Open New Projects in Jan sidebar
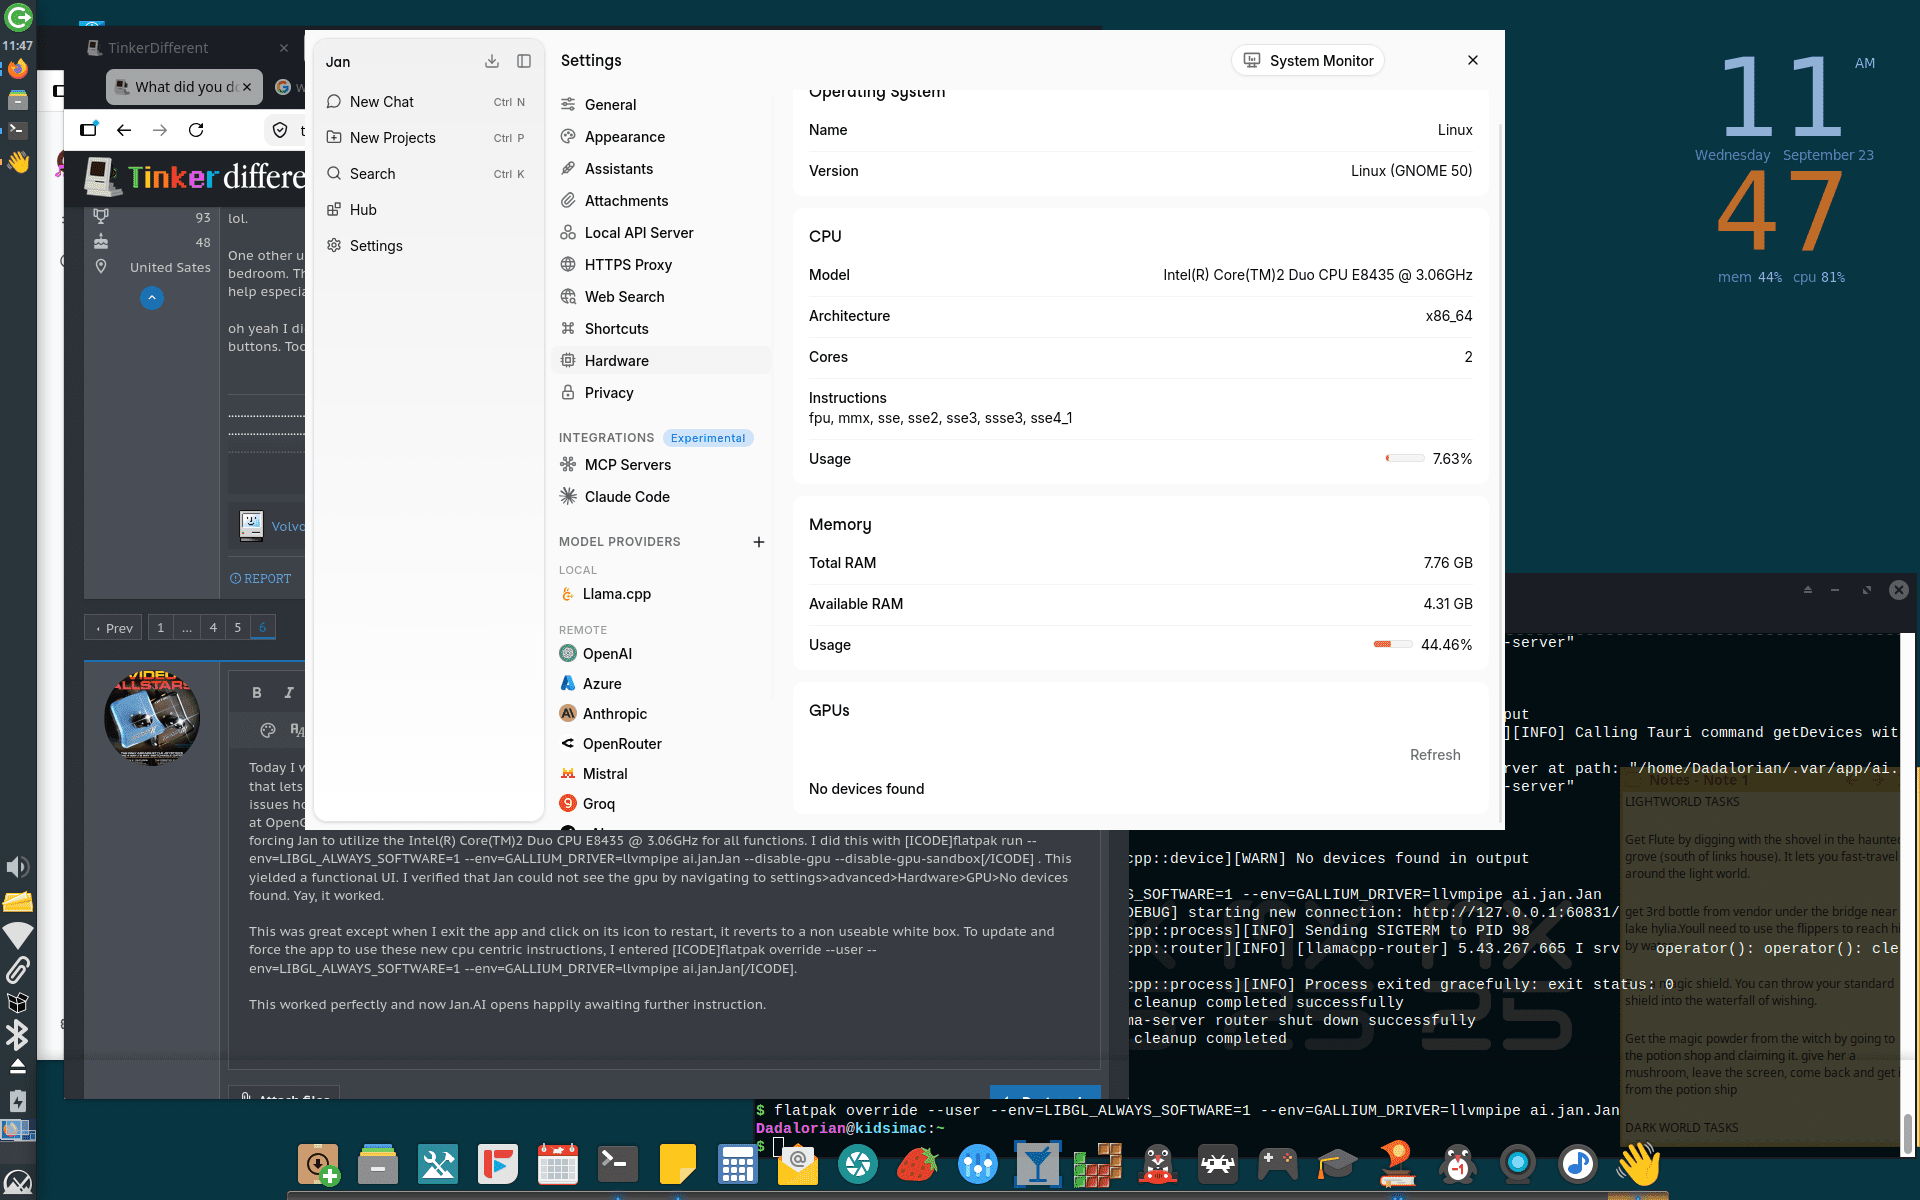Viewport: 1920px width, 1200px height. [428, 138]
